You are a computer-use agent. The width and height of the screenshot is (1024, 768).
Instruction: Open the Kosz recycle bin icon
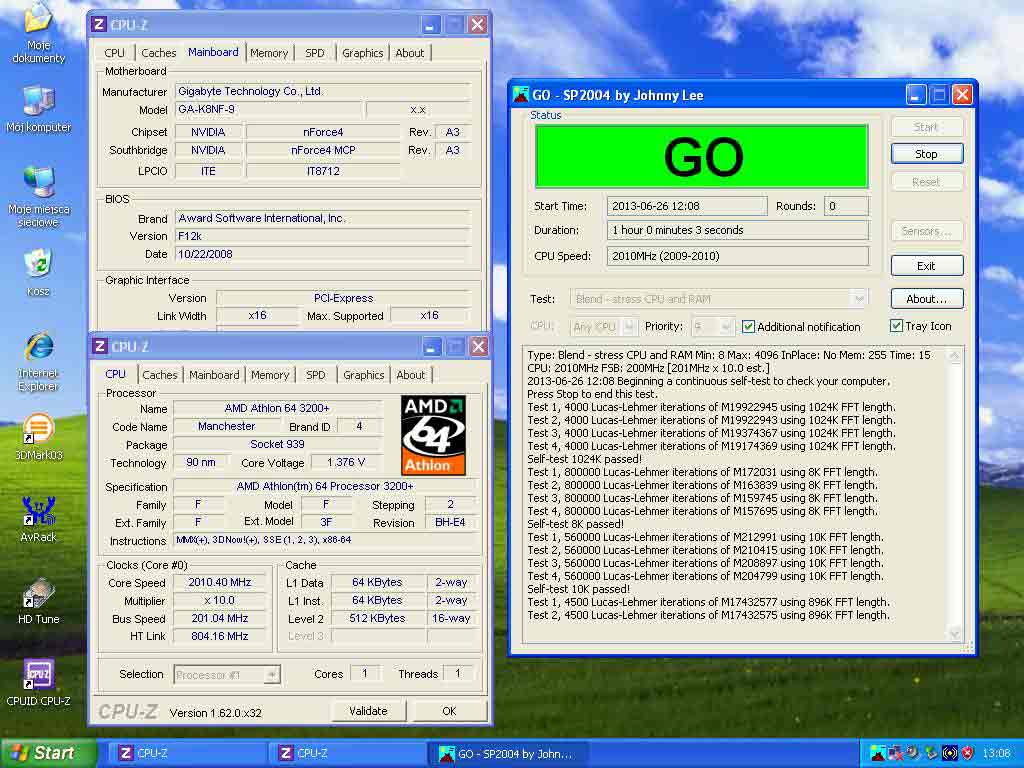(38, 265)
